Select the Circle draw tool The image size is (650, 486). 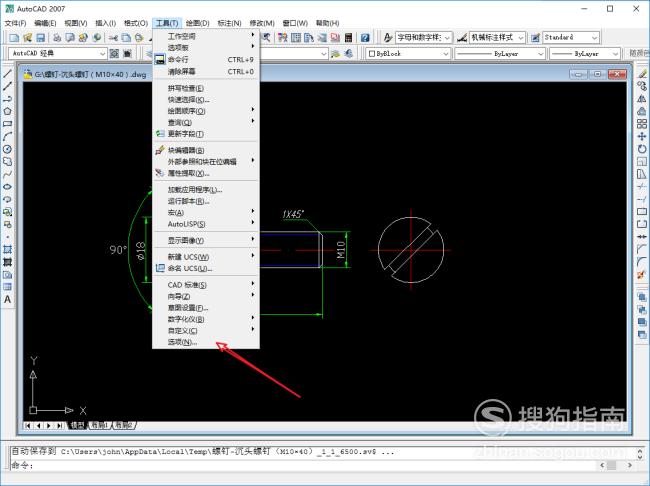[7, 149]
